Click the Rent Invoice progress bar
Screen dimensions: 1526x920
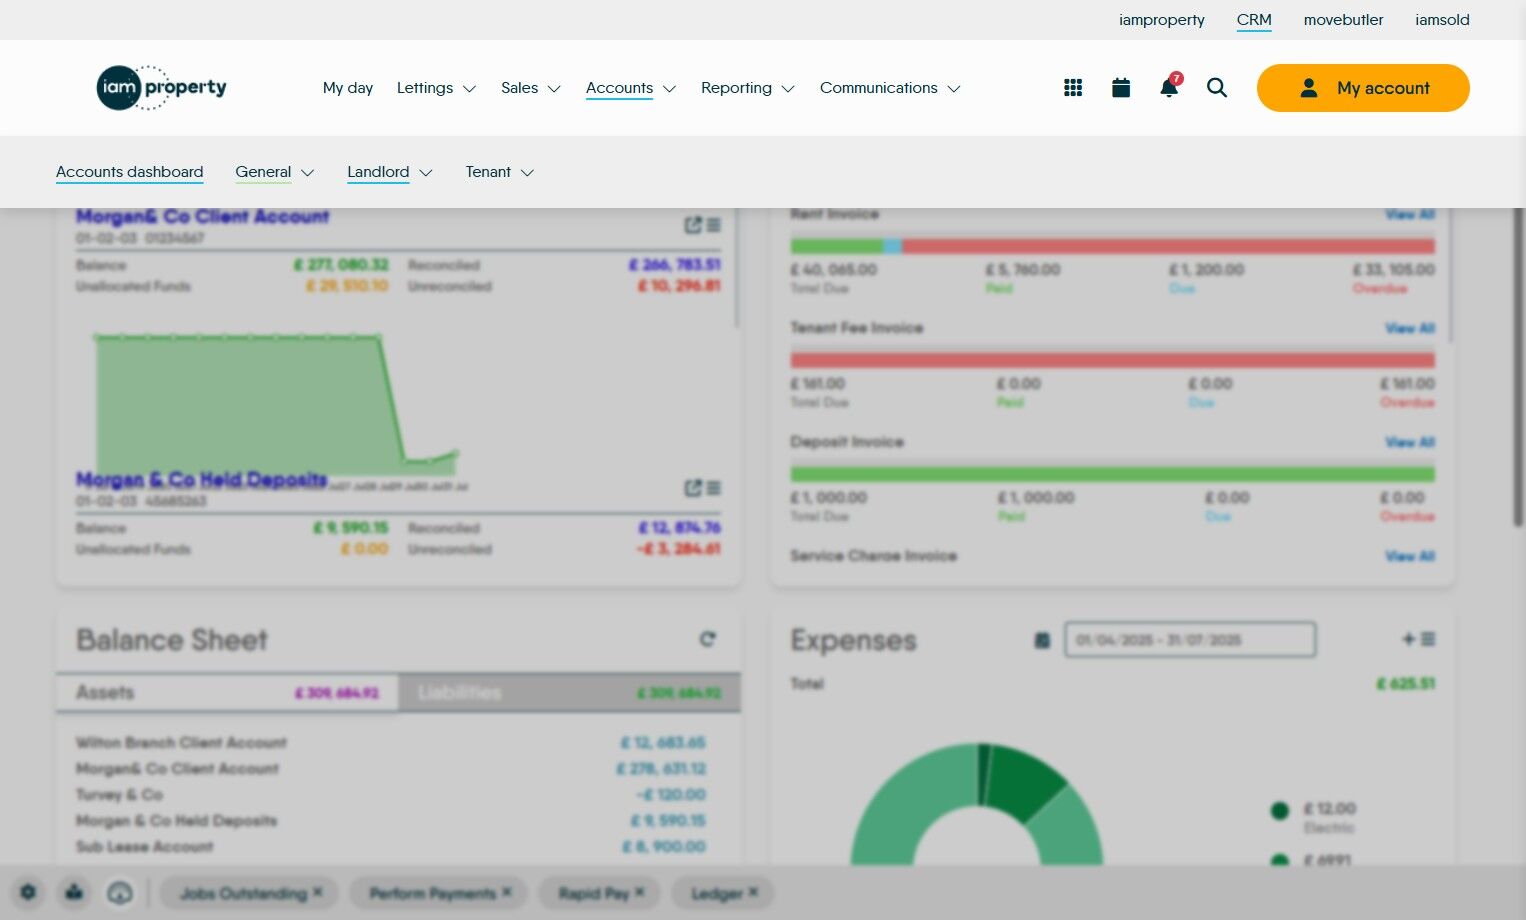tap(1112, 246)
